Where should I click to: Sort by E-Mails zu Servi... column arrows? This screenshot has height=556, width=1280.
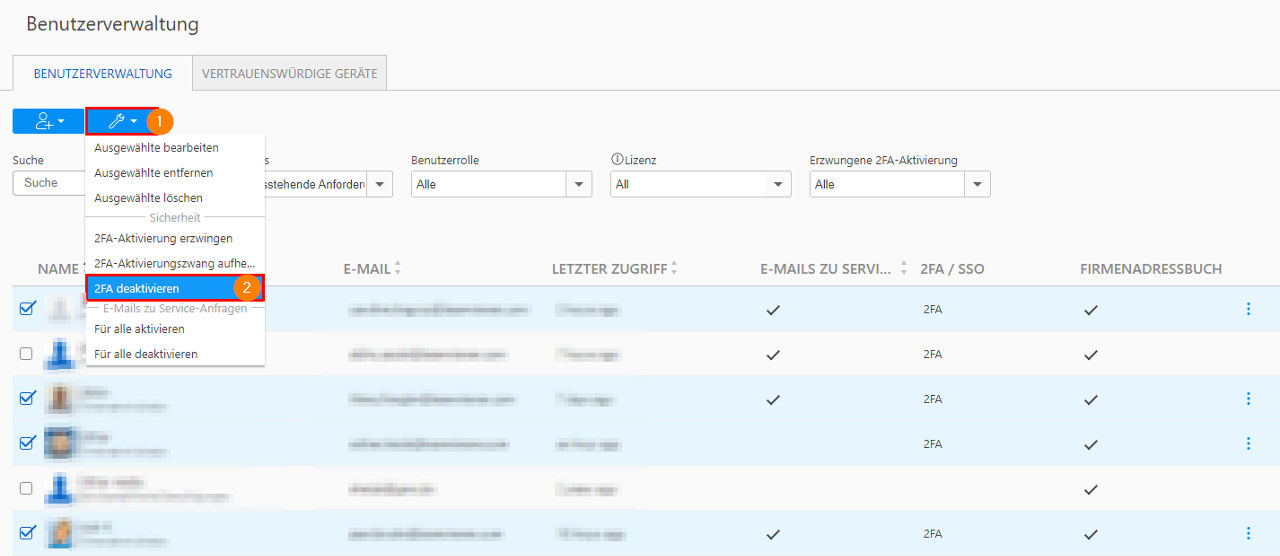[903, 268]
